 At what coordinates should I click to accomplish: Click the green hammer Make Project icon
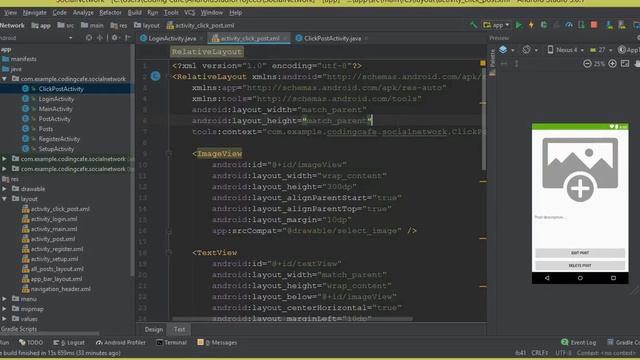coord(473,25)
